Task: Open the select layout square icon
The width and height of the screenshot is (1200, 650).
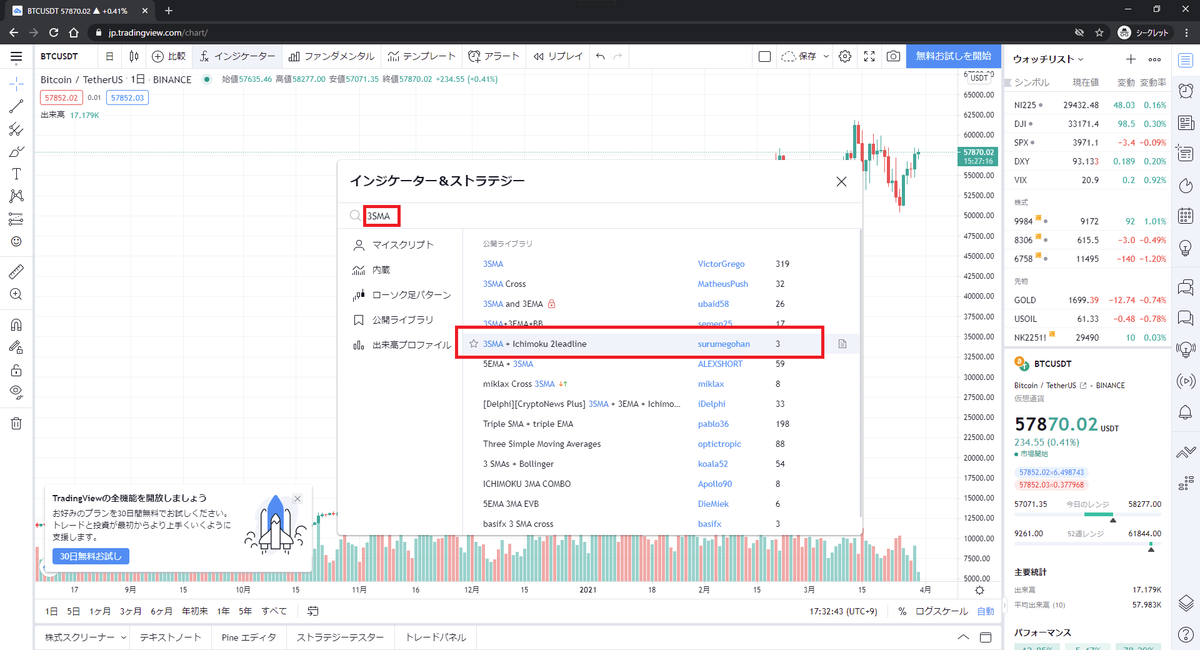Action: (764, 57)
